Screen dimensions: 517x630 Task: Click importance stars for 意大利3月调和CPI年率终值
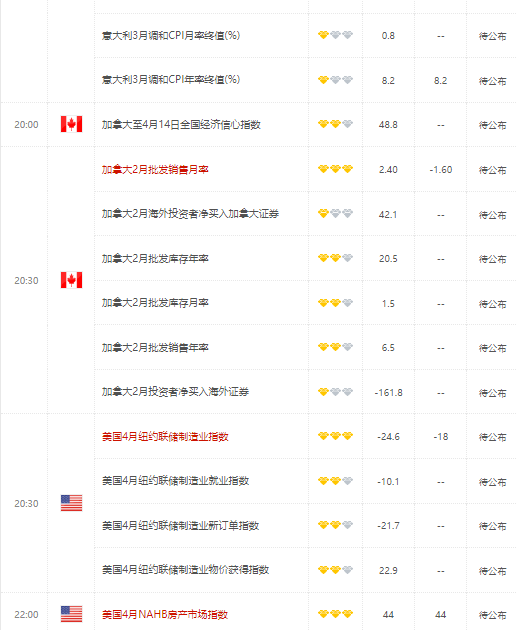pos(335,80)
